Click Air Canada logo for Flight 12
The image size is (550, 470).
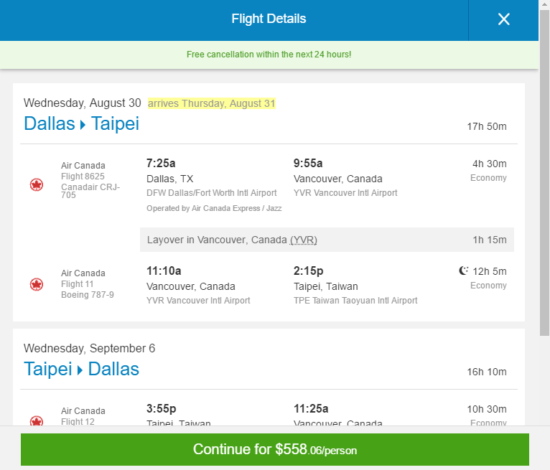[x=36, y=420]
